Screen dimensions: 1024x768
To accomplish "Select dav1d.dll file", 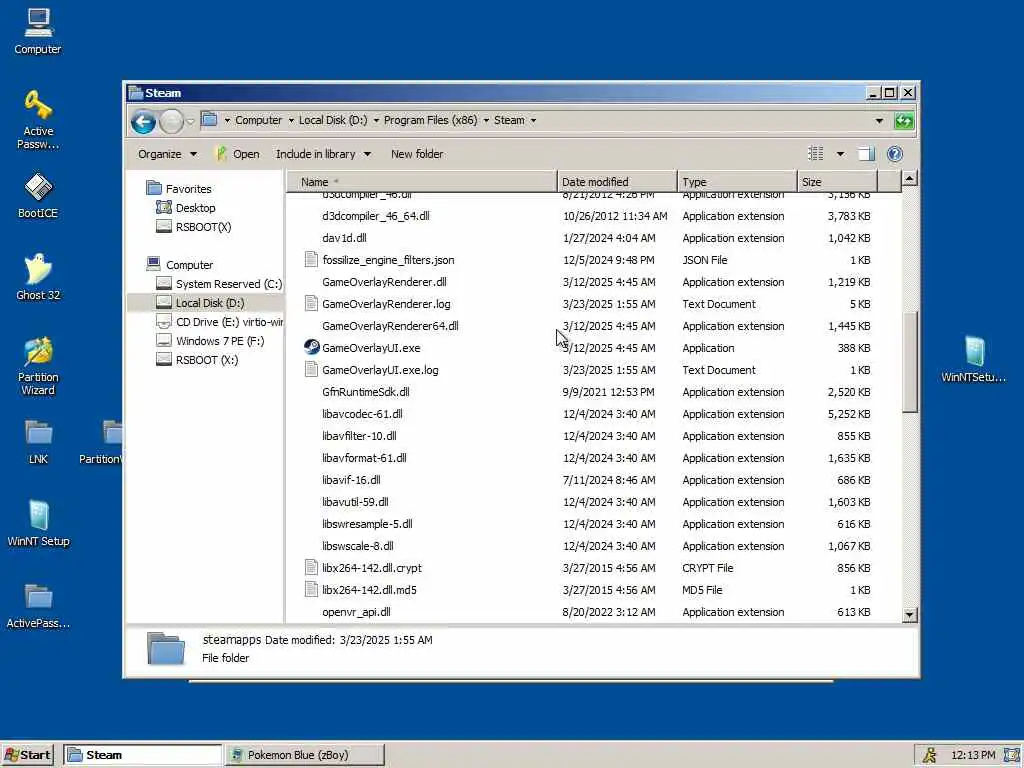I will (x=344, y=238).
